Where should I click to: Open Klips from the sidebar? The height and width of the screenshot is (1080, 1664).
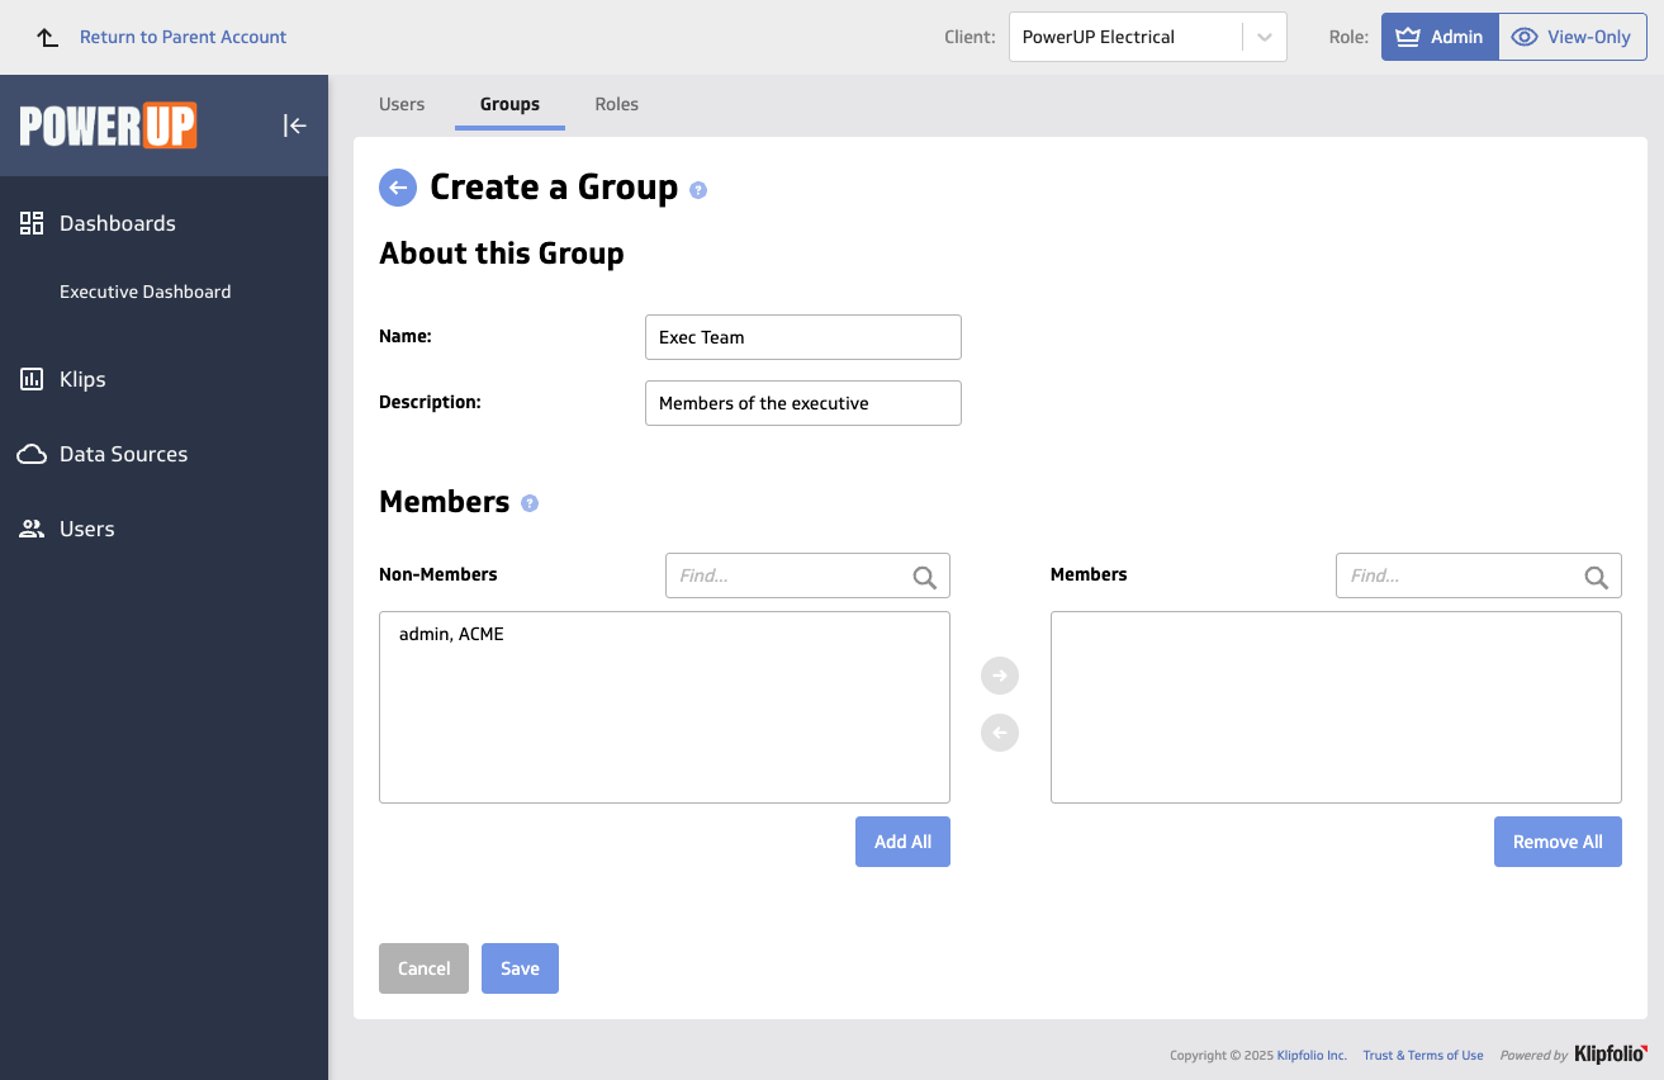pyautogui.click(x=31, y=379)
